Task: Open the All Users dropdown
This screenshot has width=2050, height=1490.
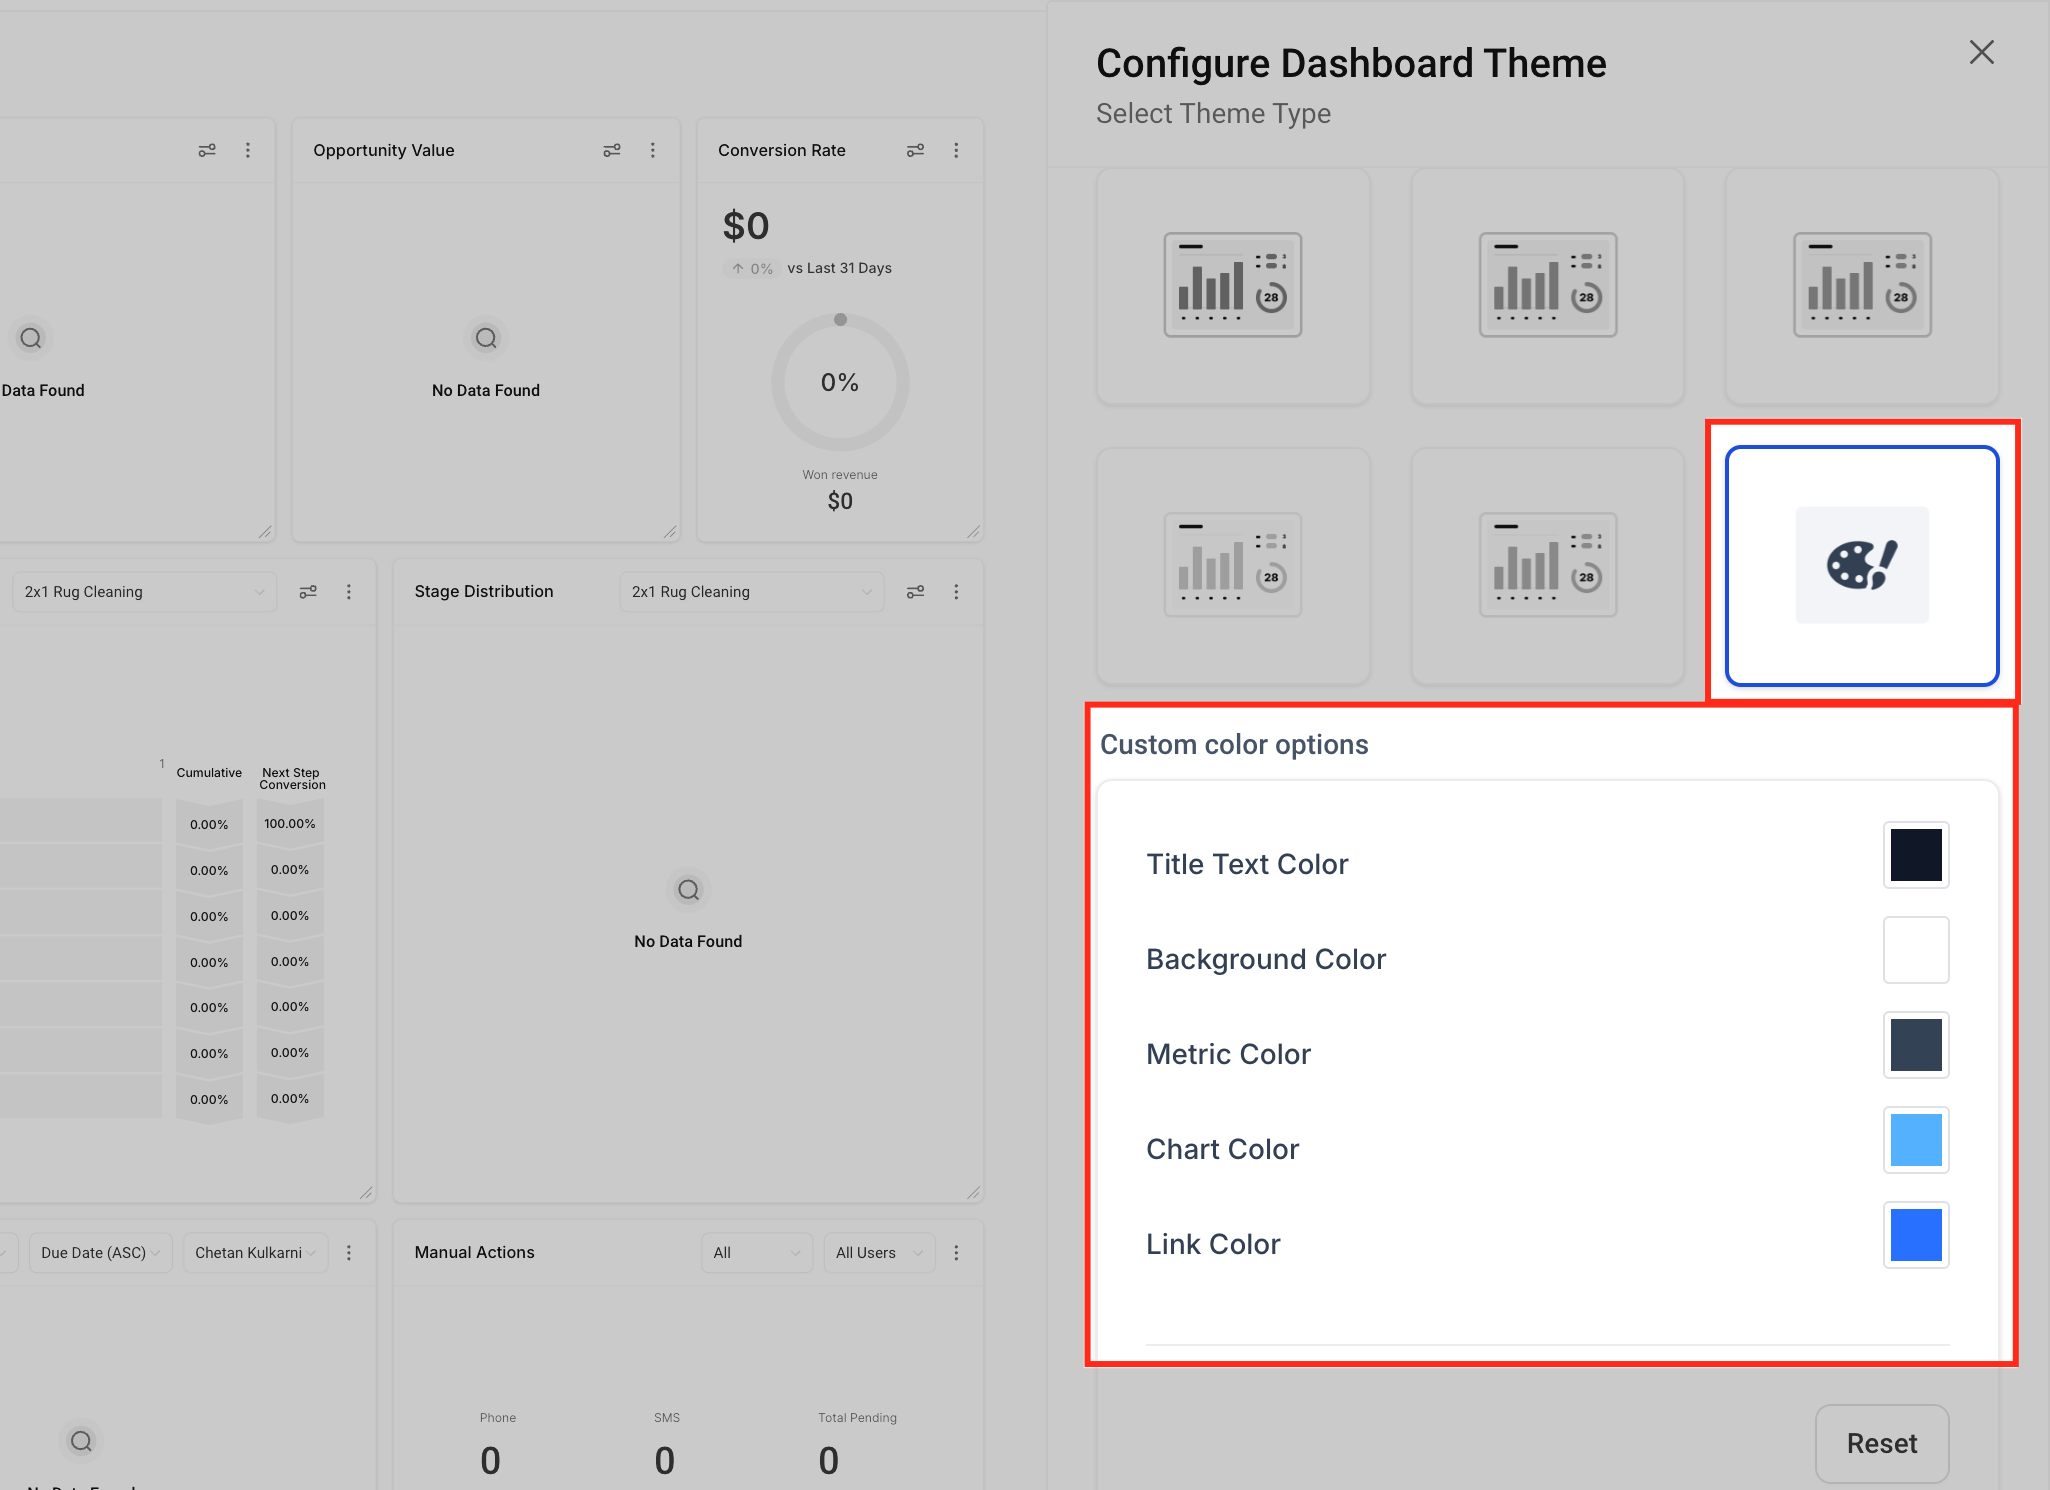Action: coord(878,1253)
